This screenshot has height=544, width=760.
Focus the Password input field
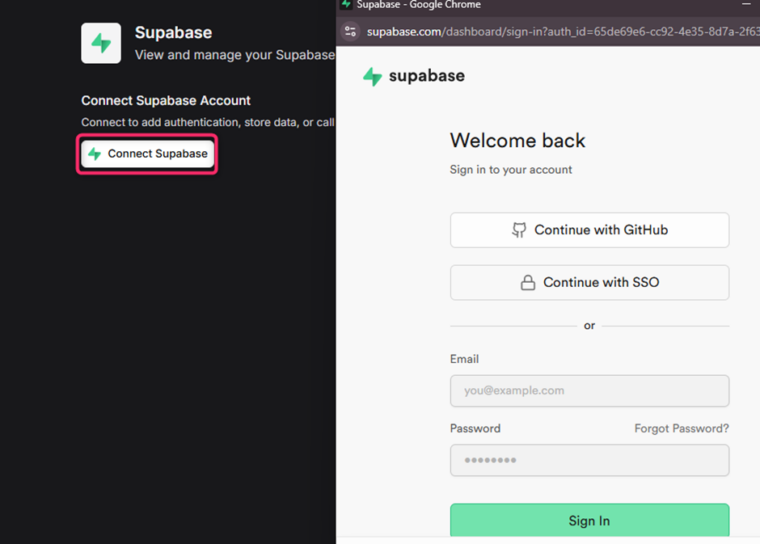[589, 460]
